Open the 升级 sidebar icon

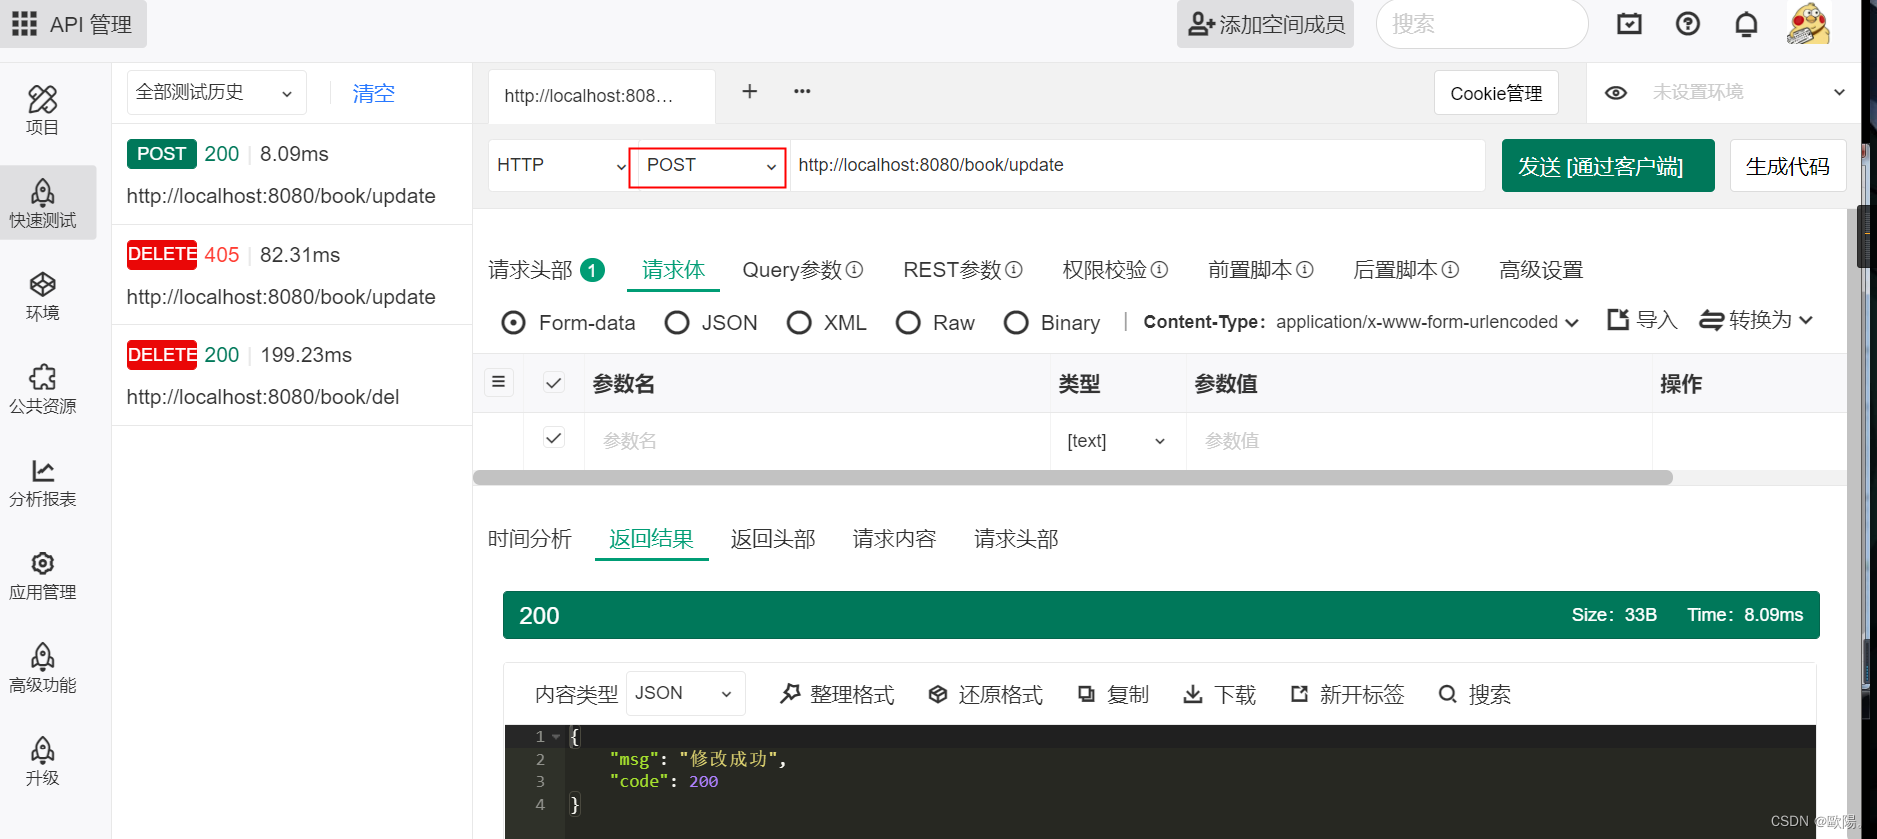[x=42, y=750]
